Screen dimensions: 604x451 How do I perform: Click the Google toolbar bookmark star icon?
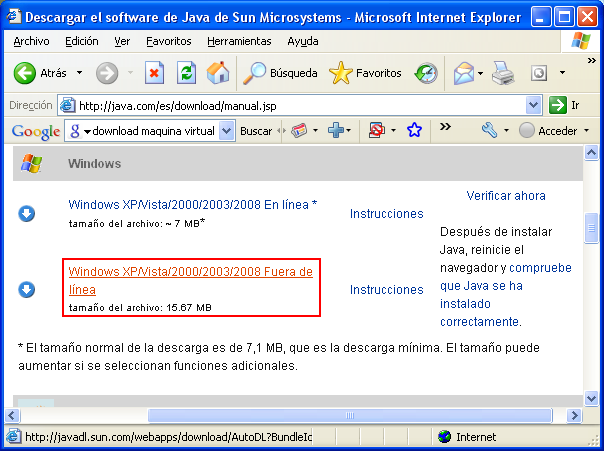[x=414, y=131]
